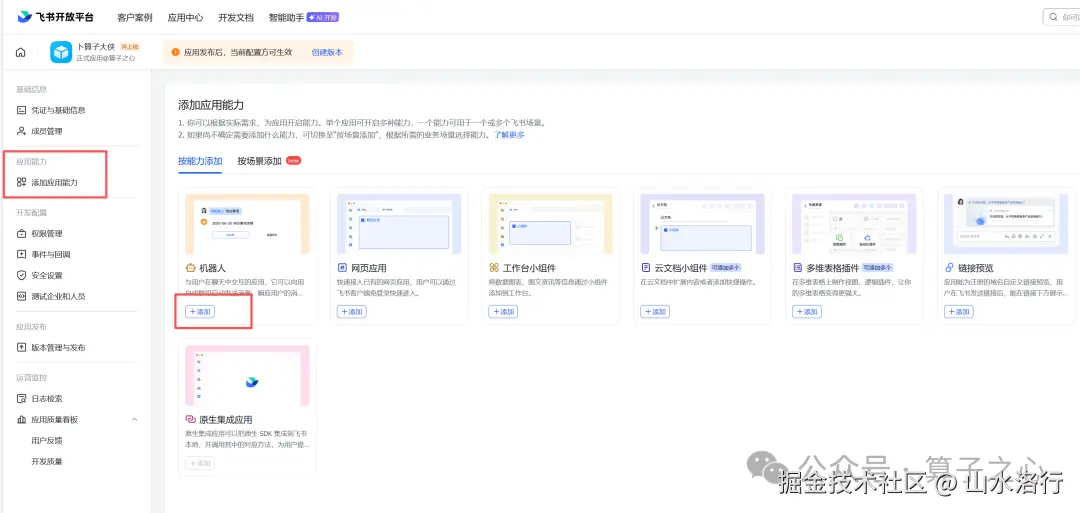
Task: Open 开发质量 under 应用质量看板
Action: click(47, 461)
